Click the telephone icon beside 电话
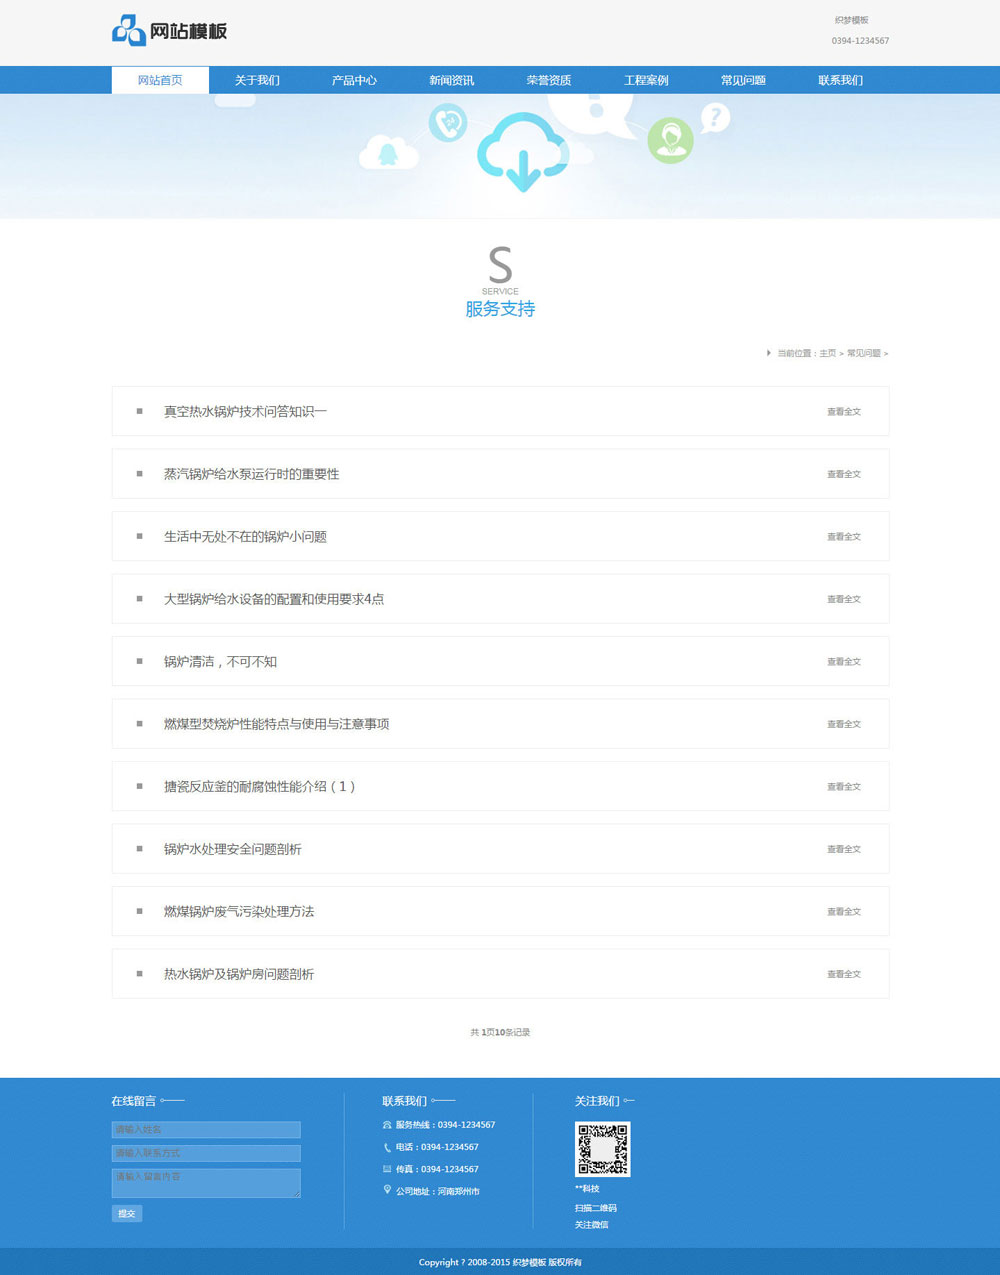Screen dimensions: 1000x1275 coord(387,1147)
